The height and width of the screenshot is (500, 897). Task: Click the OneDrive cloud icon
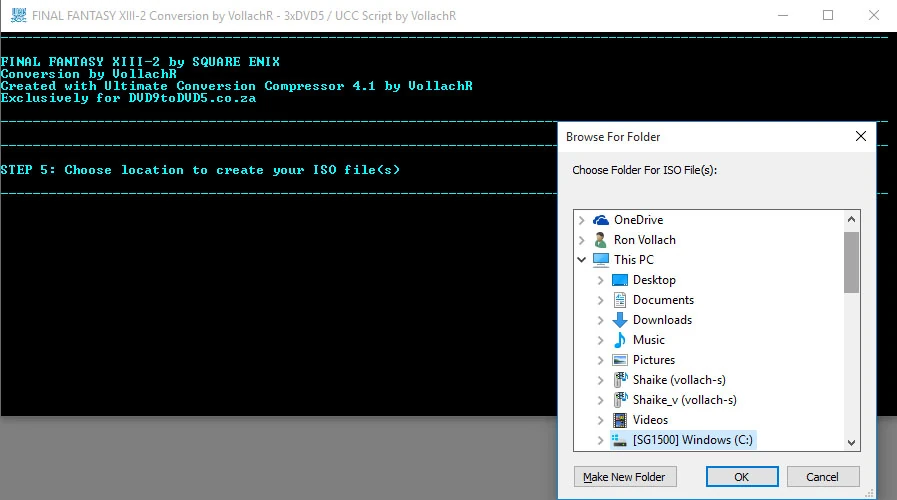[x=601, y=220]
